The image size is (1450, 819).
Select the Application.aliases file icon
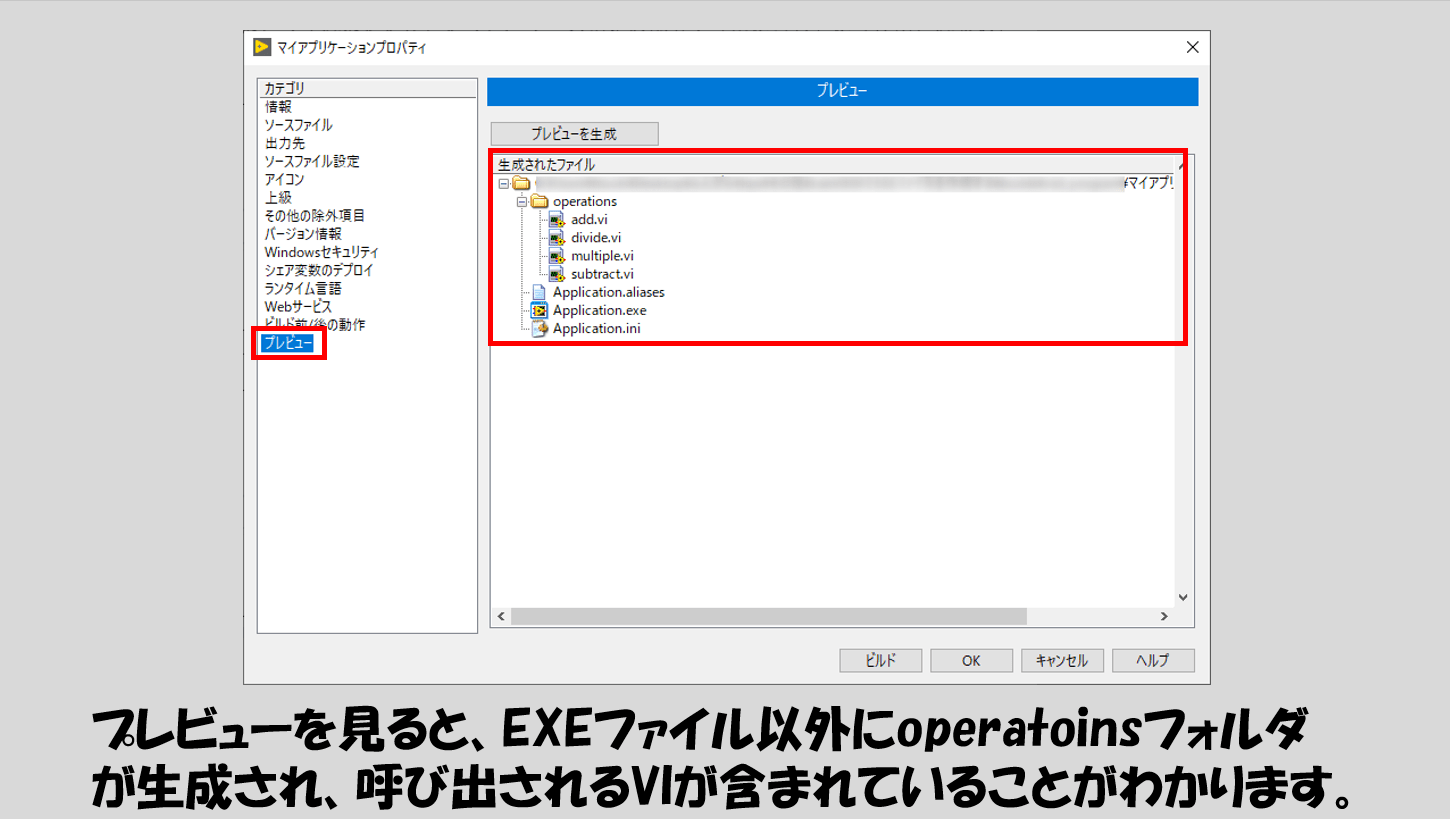(x=540, y=292)
